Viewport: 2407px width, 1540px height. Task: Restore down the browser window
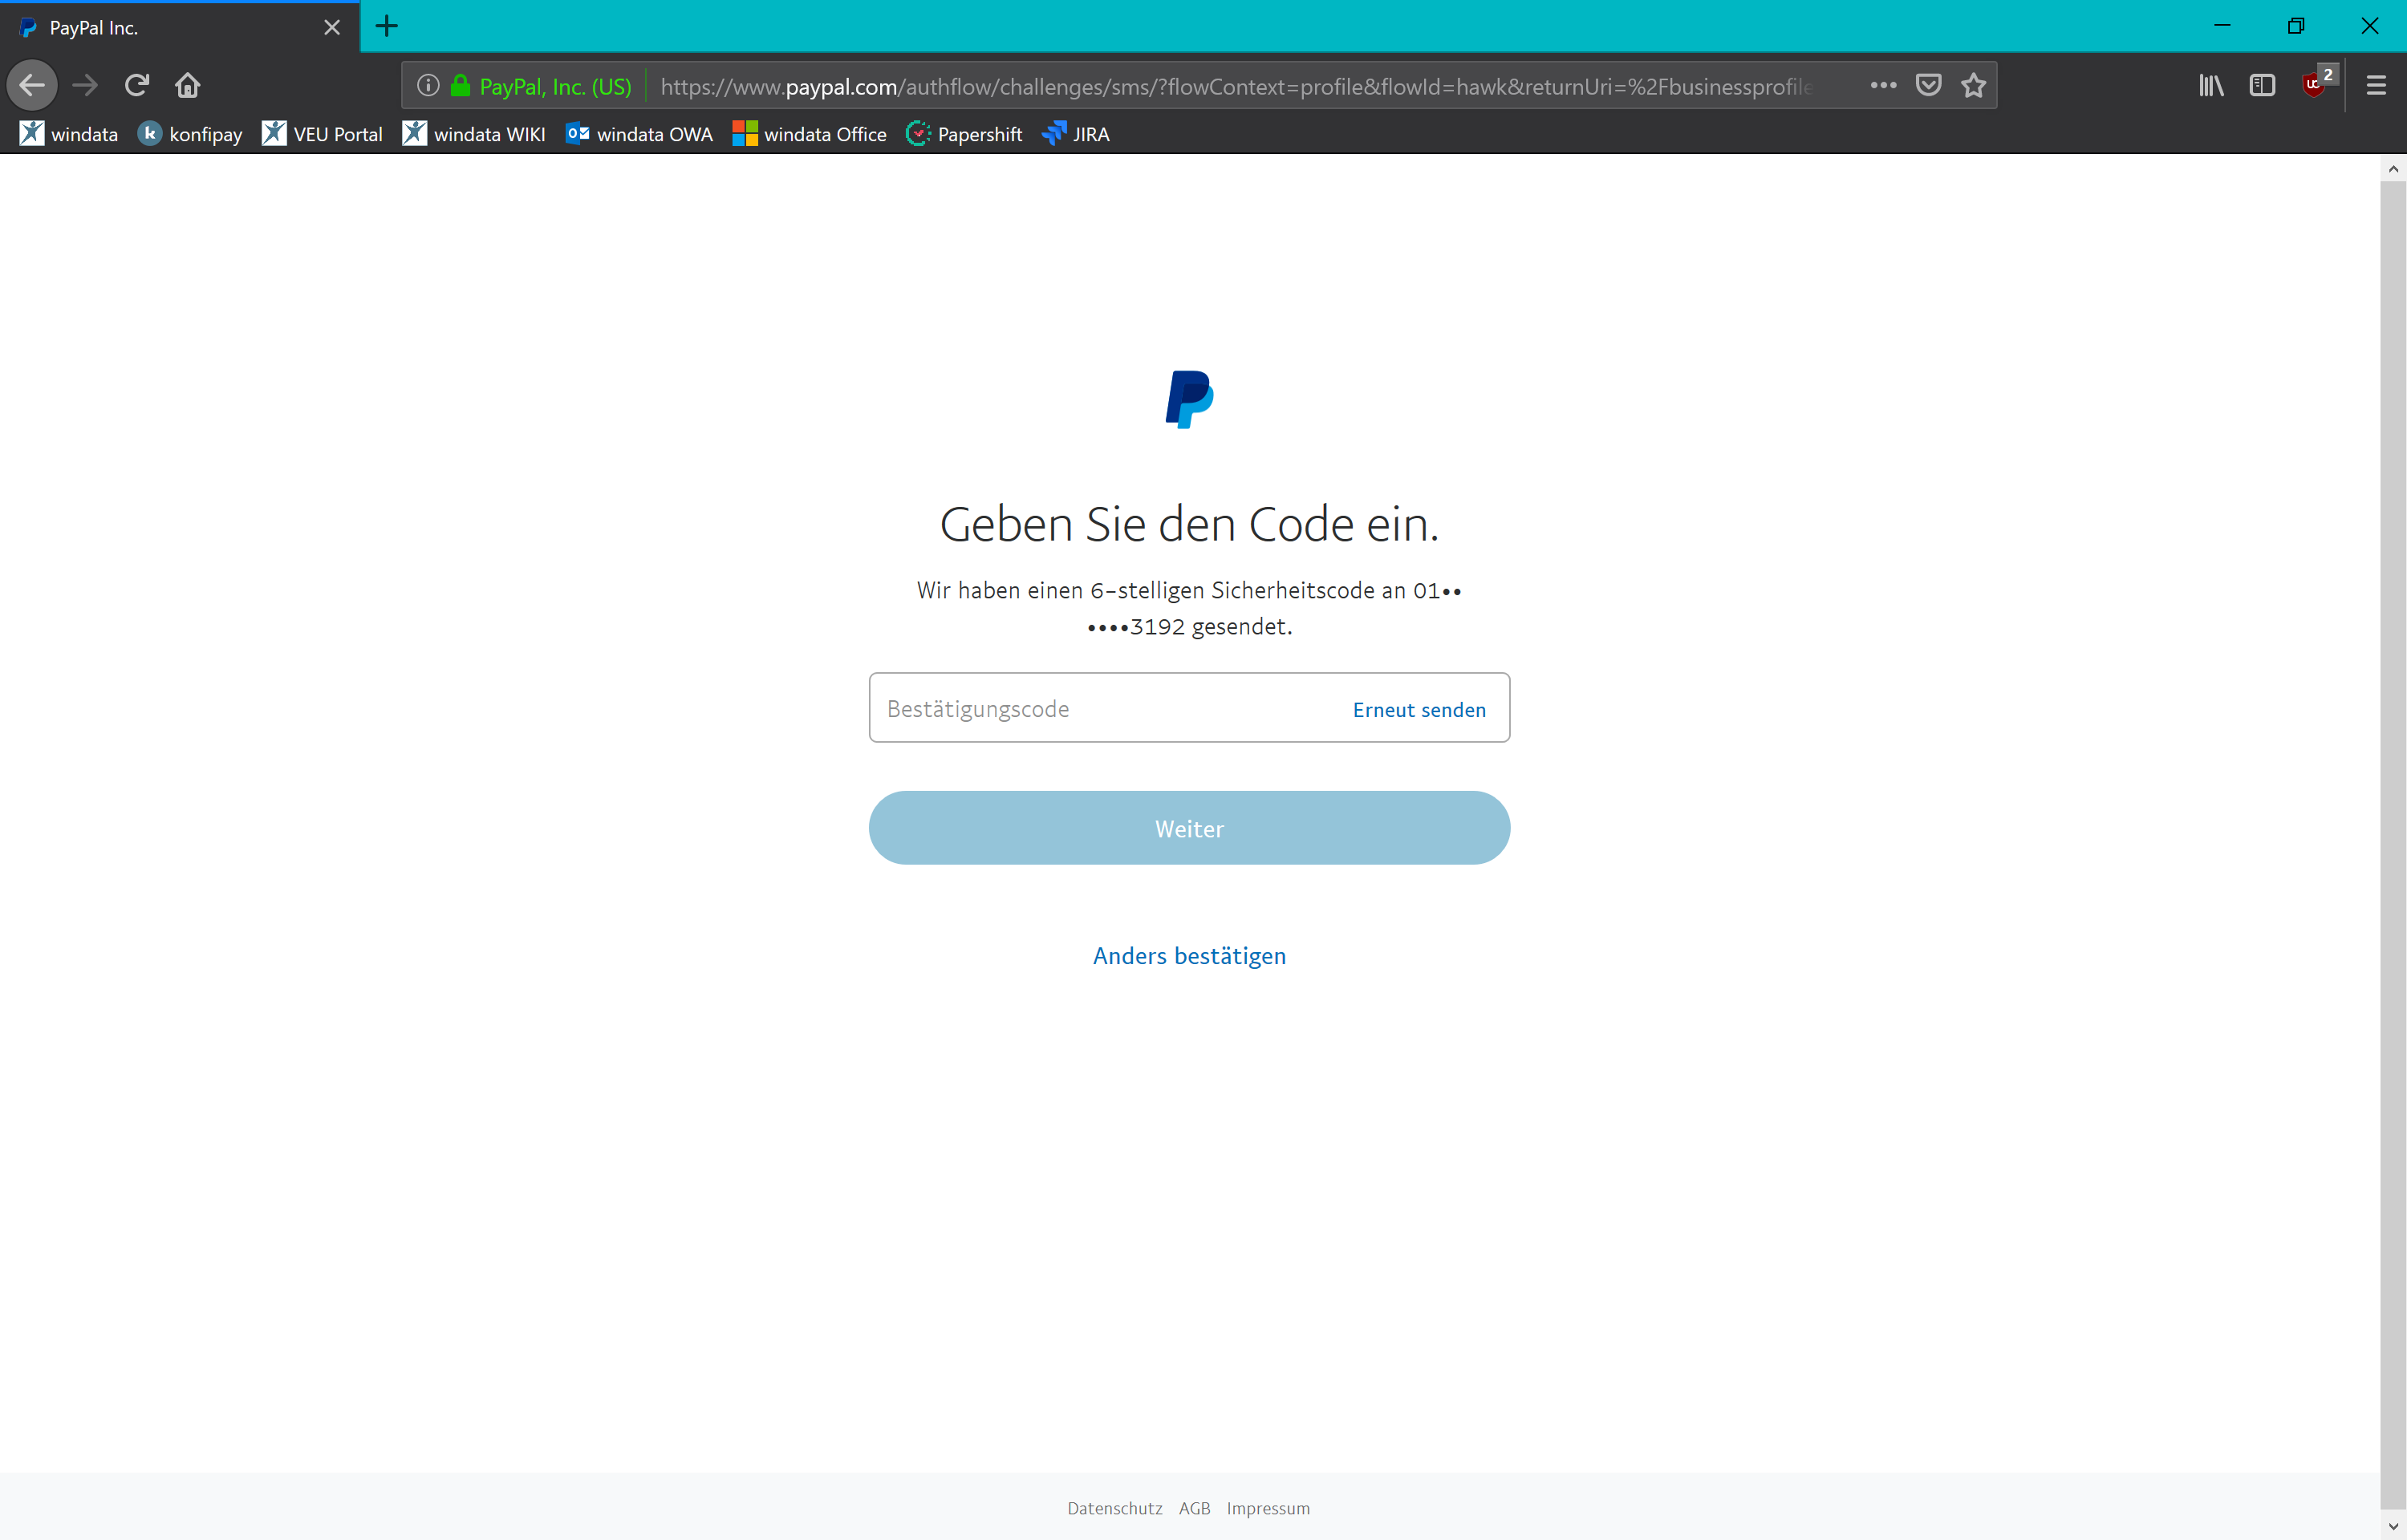2296,26
